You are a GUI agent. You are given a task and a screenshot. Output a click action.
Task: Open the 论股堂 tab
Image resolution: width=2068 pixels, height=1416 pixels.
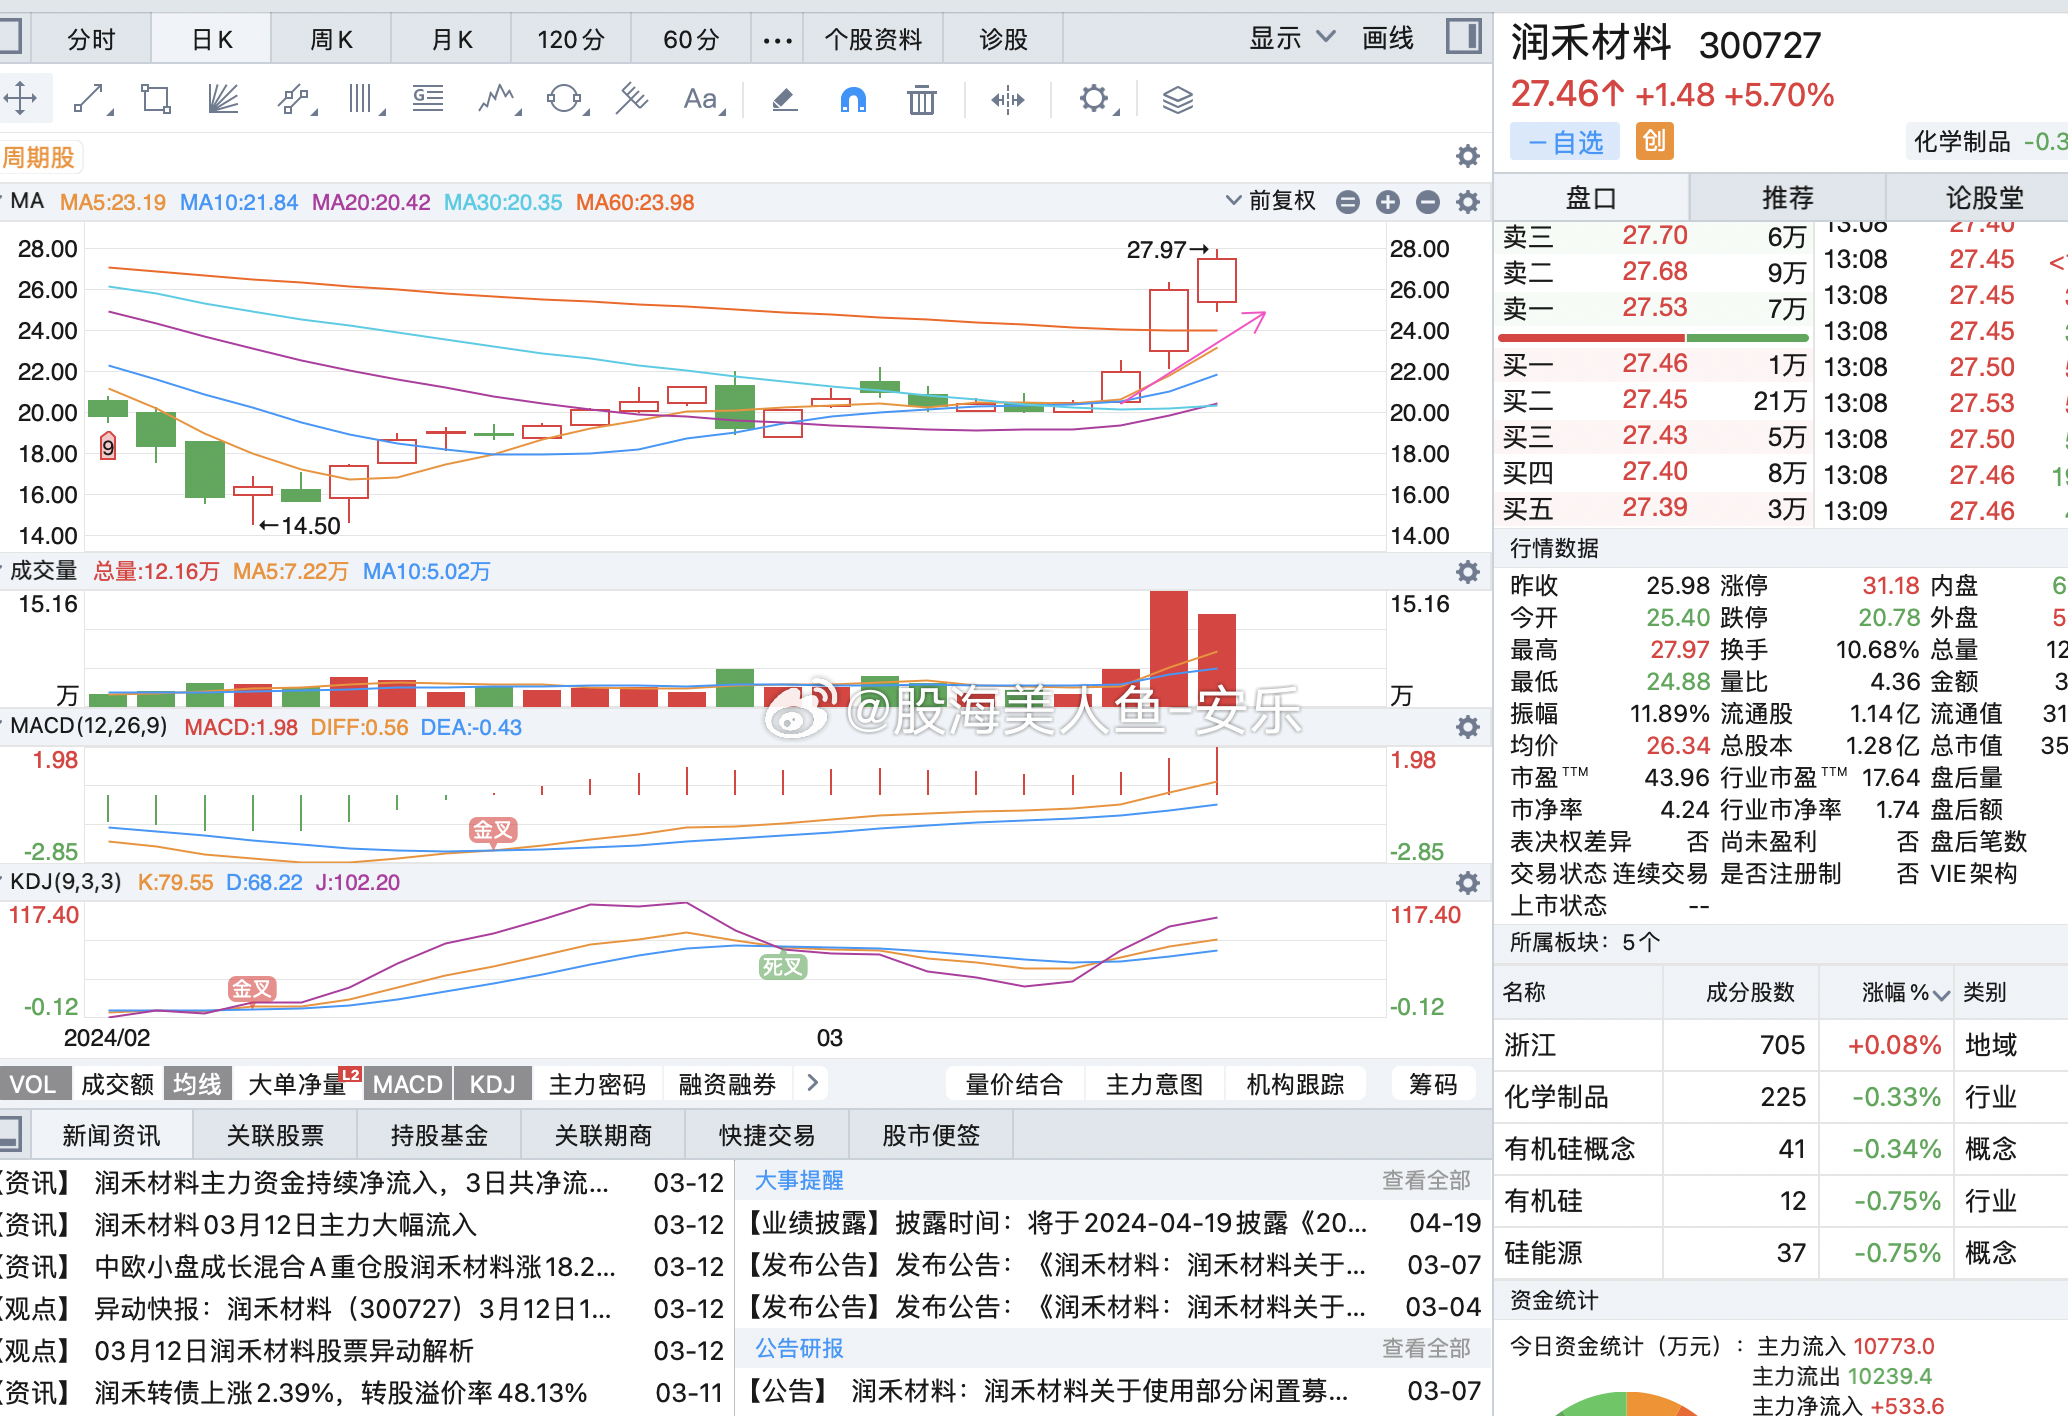1983,197
